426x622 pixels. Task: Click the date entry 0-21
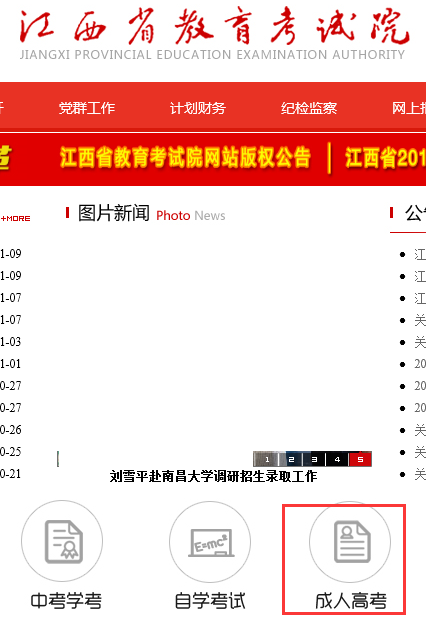(11, 474)
